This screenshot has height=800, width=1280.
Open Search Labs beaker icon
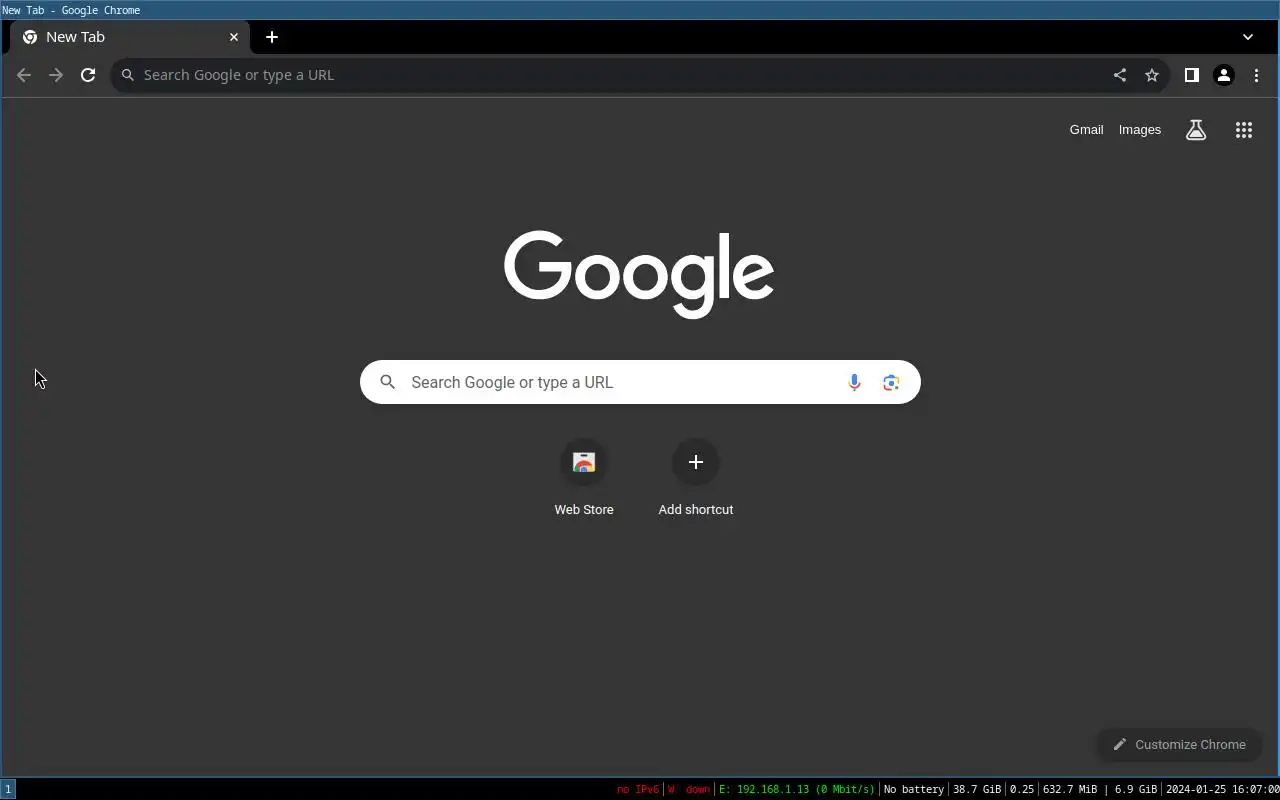[1196, 130]
